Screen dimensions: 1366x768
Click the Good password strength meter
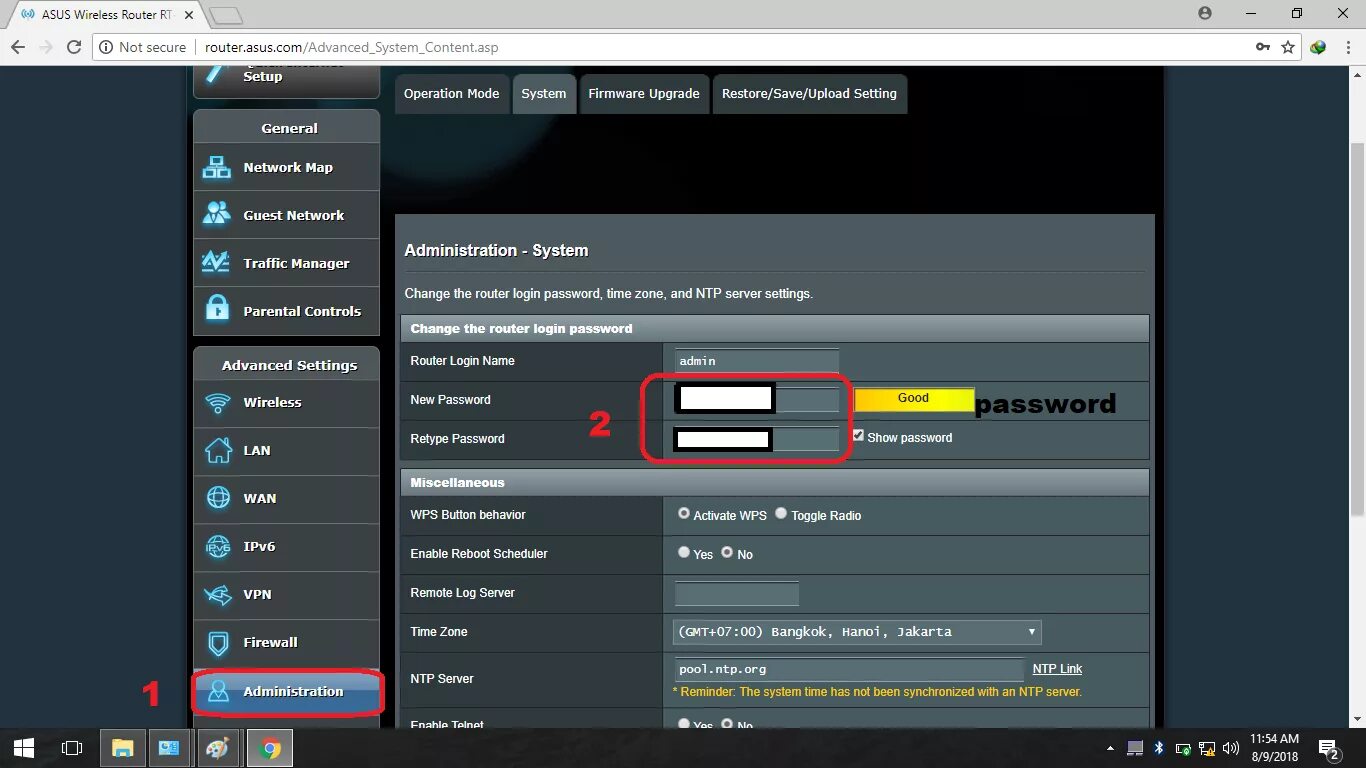coord(914,398)
